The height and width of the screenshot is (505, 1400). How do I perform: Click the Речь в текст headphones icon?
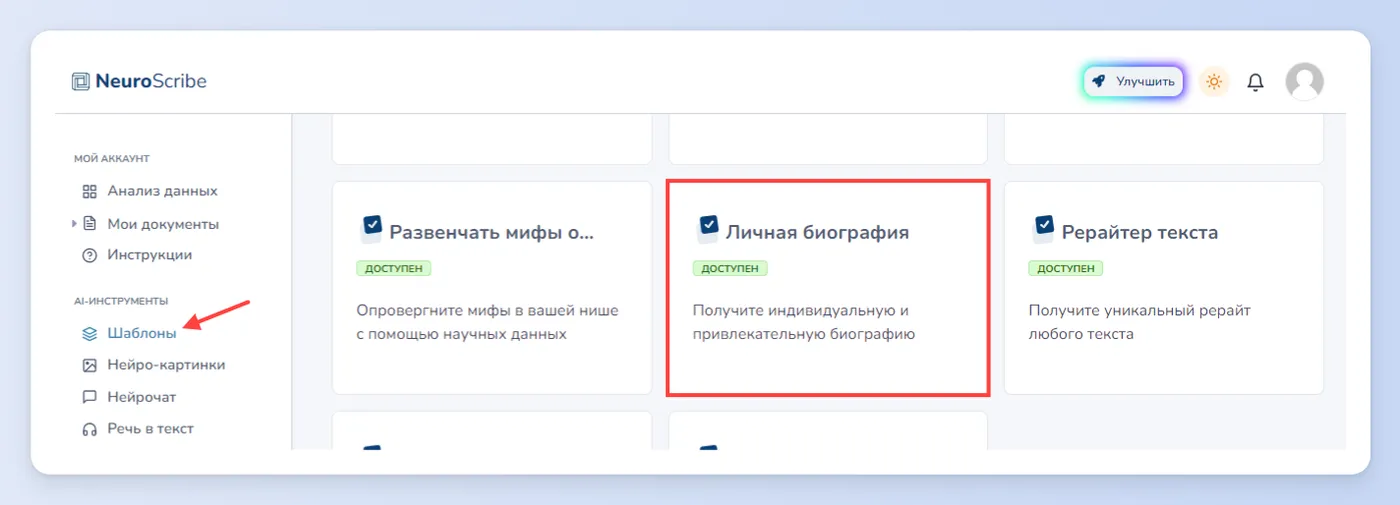coord(89,429)
